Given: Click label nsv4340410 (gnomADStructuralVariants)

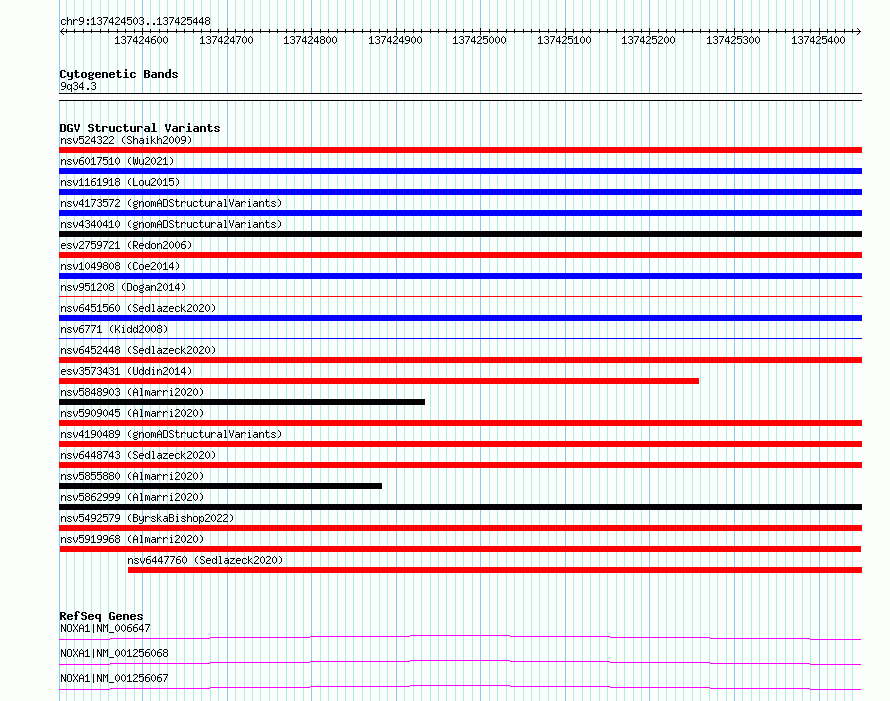Looking at the screenshot, I should (x=171, y=224).
